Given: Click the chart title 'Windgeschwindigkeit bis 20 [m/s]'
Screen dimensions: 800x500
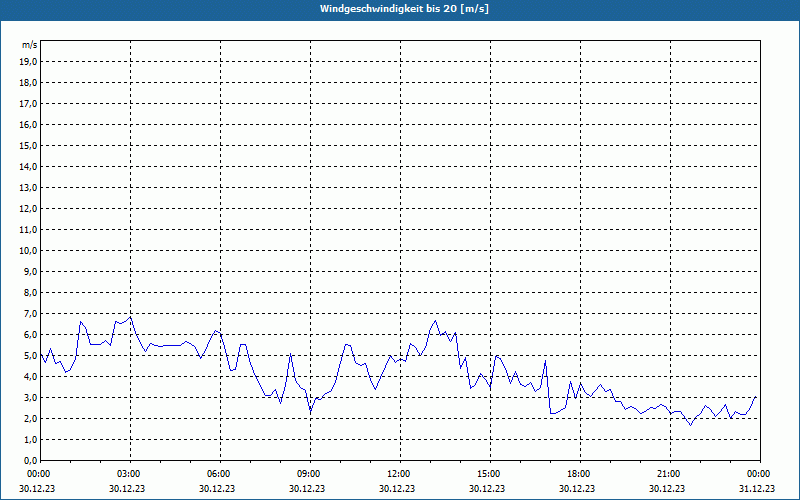Looking at the screenshot, I should 404,9.
